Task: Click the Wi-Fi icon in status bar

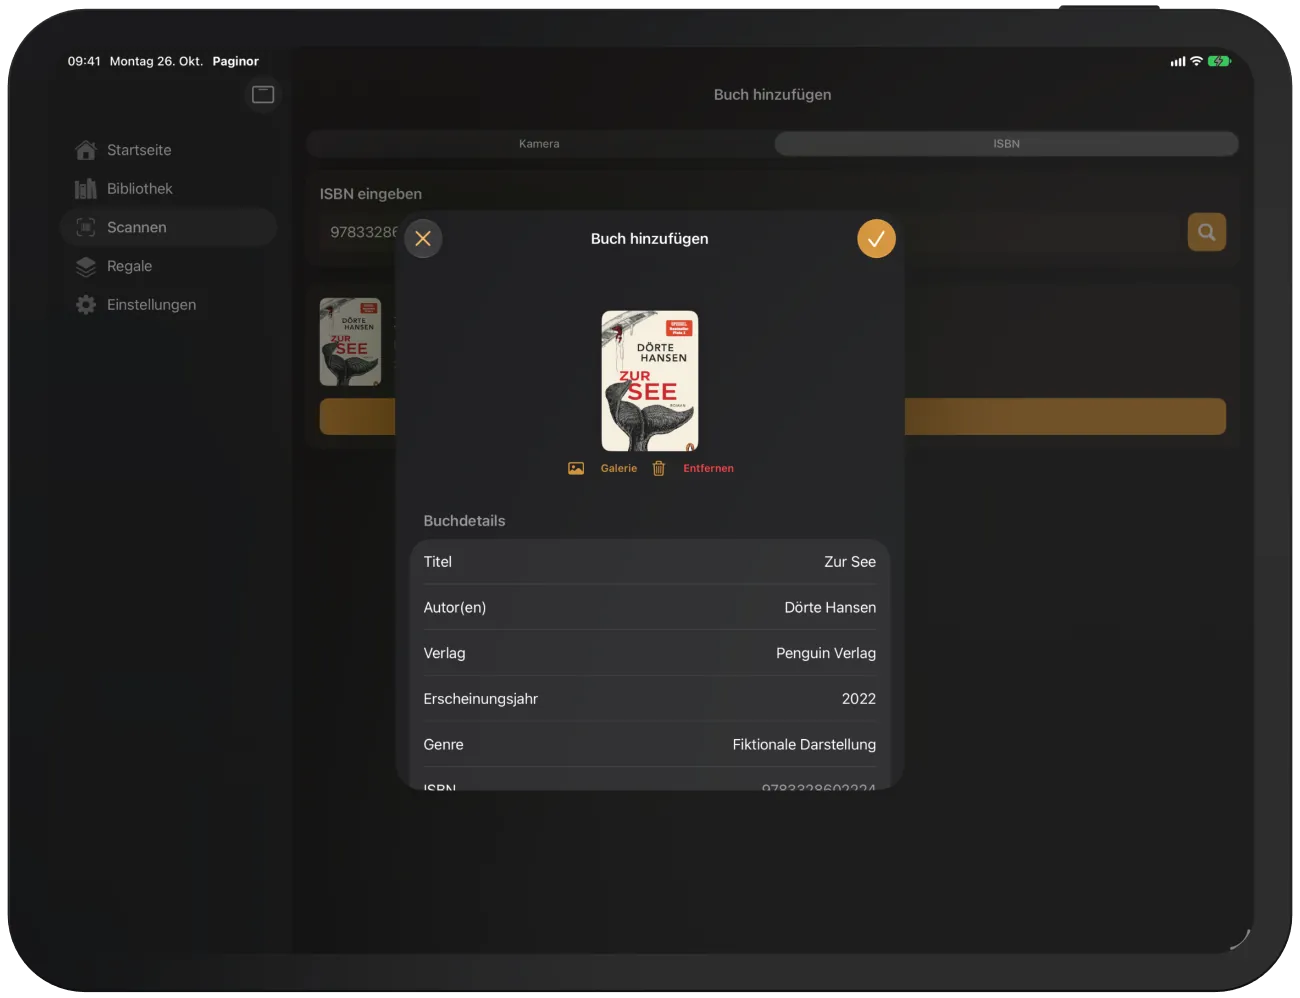Action: click(x=1196, y=61)
